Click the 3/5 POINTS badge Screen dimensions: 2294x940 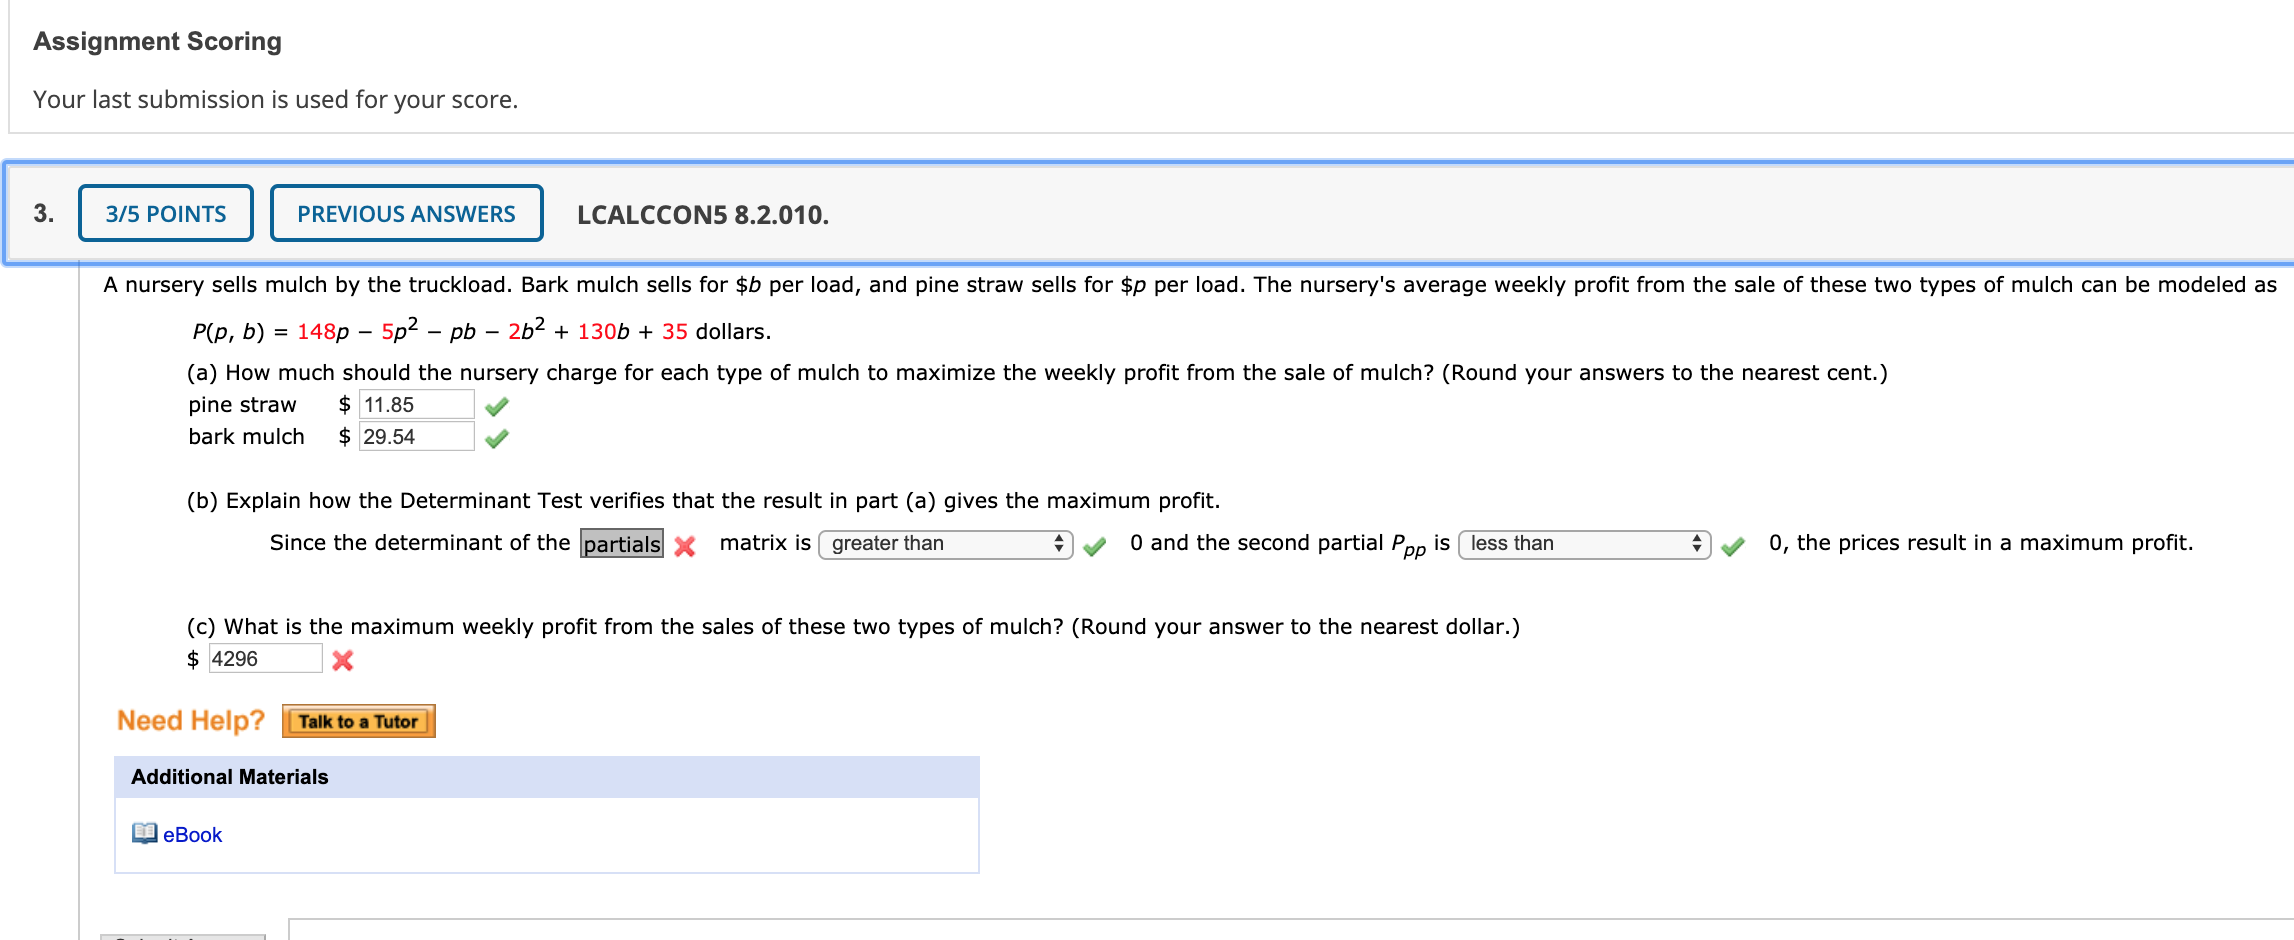click(164, 213)
